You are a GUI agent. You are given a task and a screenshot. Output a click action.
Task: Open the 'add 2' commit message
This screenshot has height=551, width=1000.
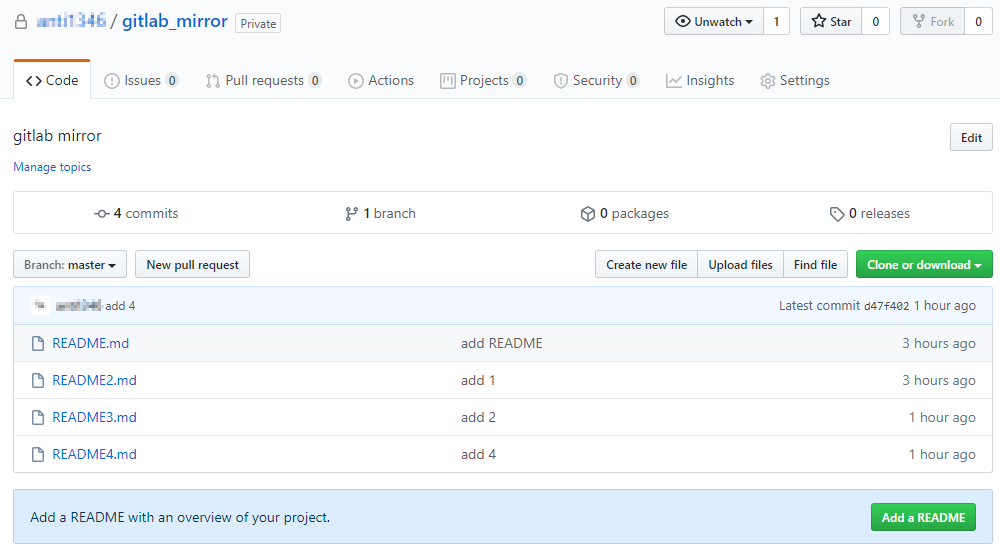(x=478, y=417)
